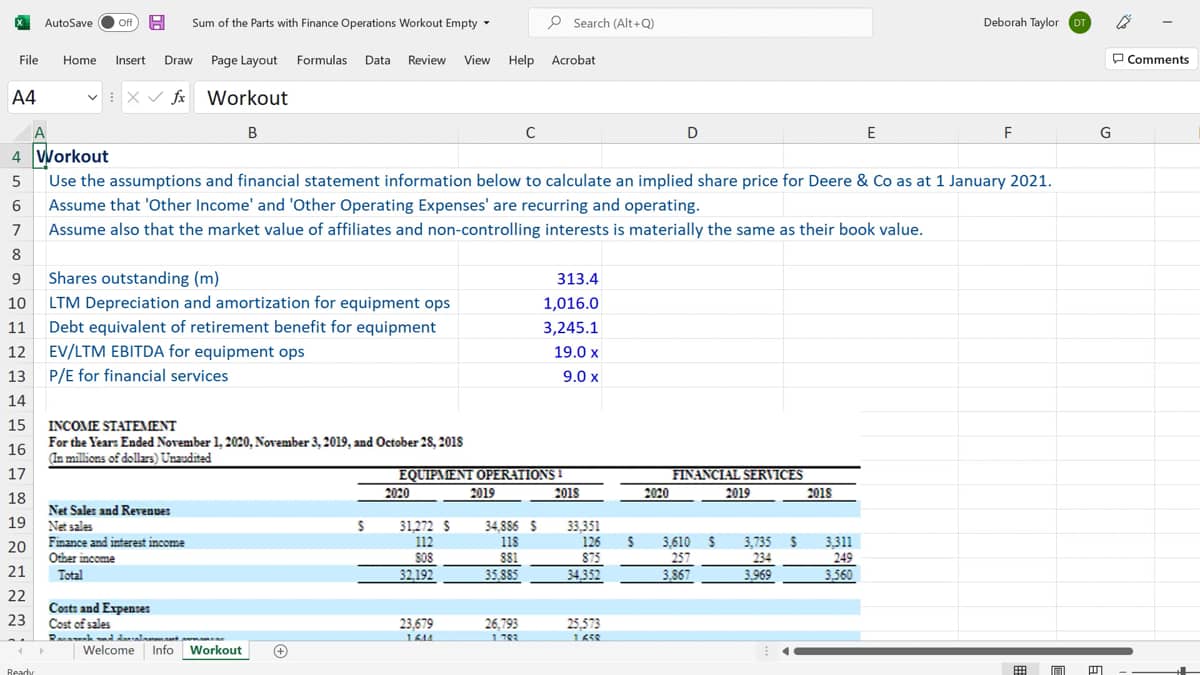Select column C header
This screenshot has width=1200, height=675.
point(530,131)
